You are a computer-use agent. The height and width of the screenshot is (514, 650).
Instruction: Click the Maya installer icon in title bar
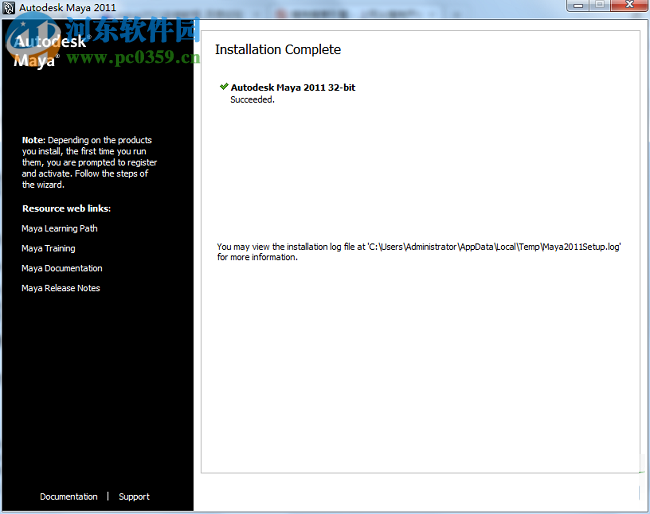point(9,7)
